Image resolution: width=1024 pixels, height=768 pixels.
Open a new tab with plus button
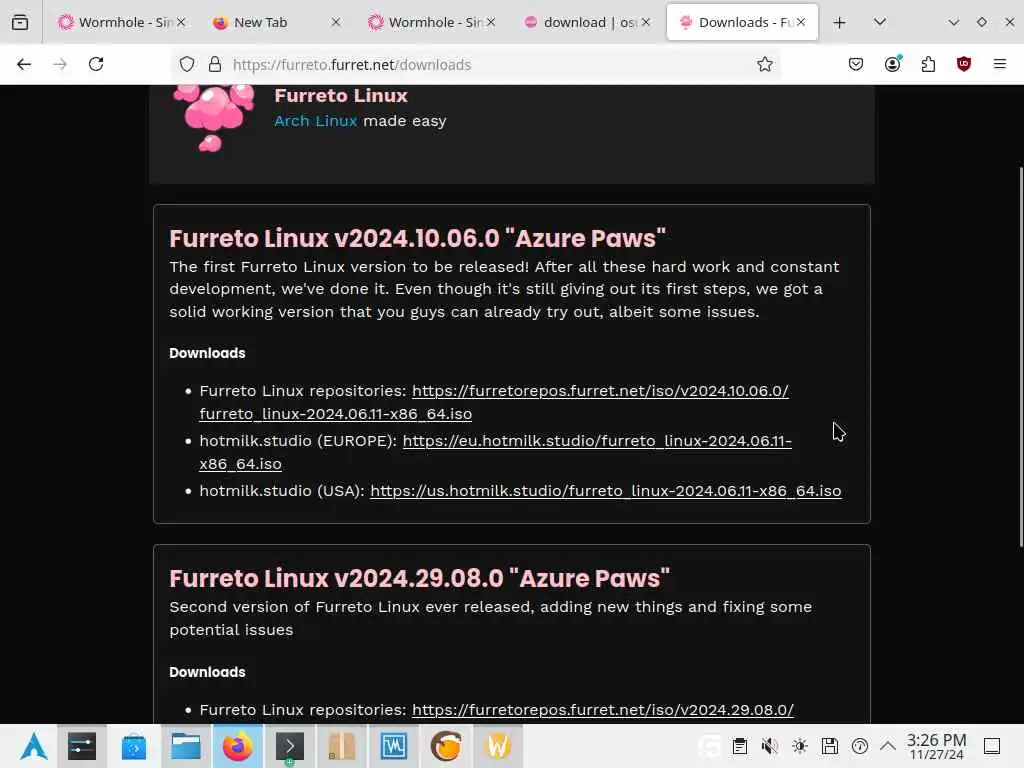(840, 23)
